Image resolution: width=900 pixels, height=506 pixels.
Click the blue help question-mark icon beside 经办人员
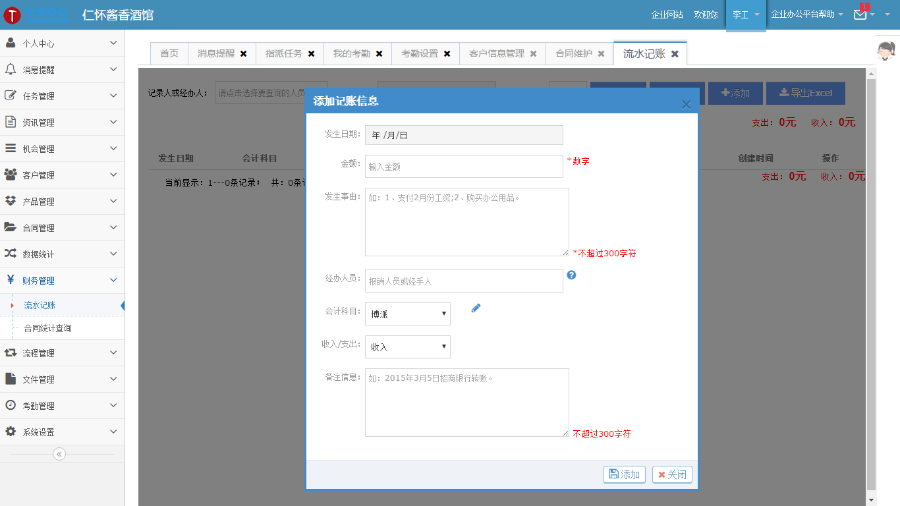pos(571,275)
